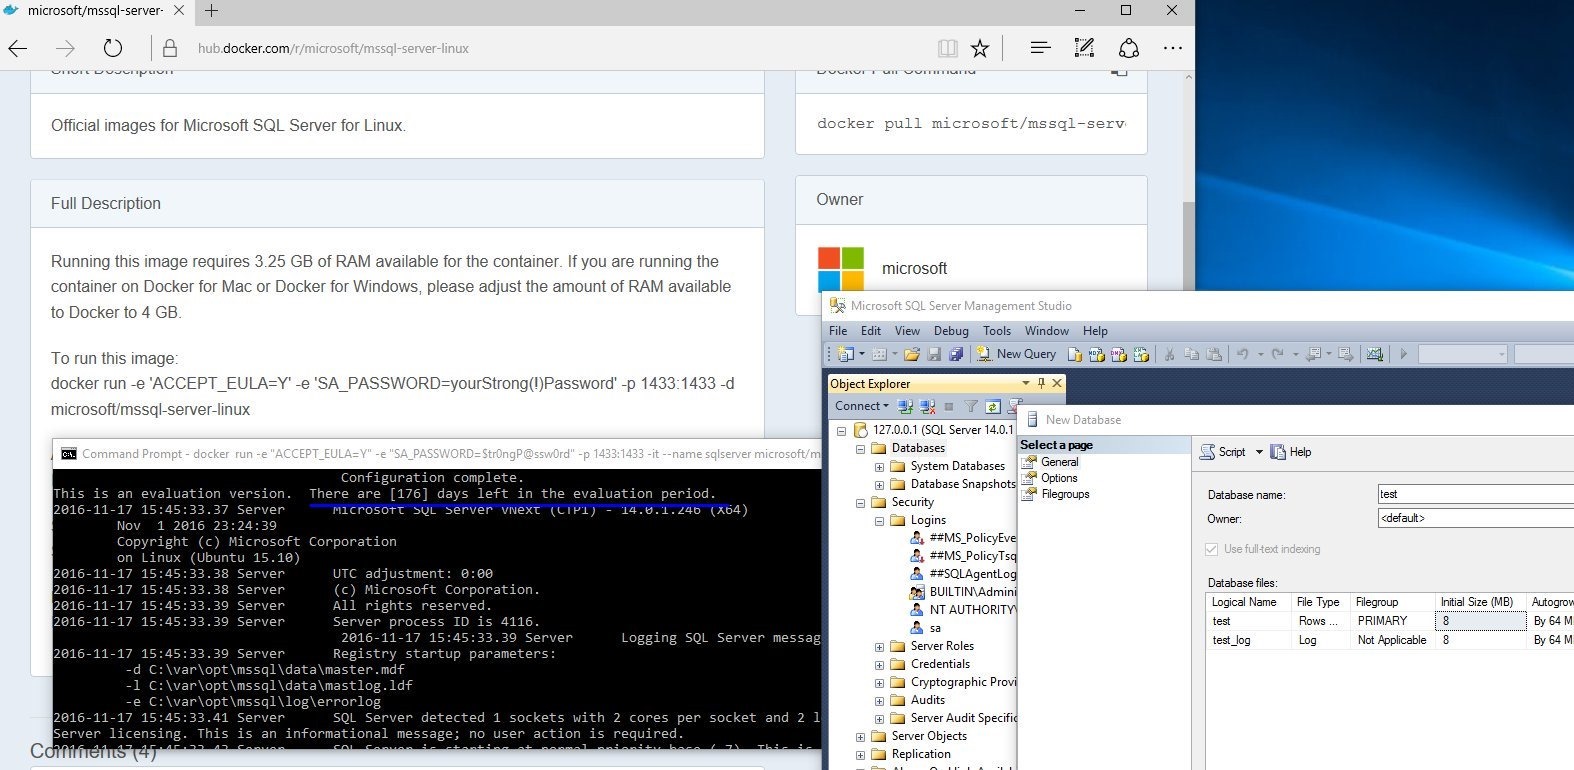Open the View menu in SSMS
Image resolution: width=1574 pixels, height=770 pixels.
[907, 331]
